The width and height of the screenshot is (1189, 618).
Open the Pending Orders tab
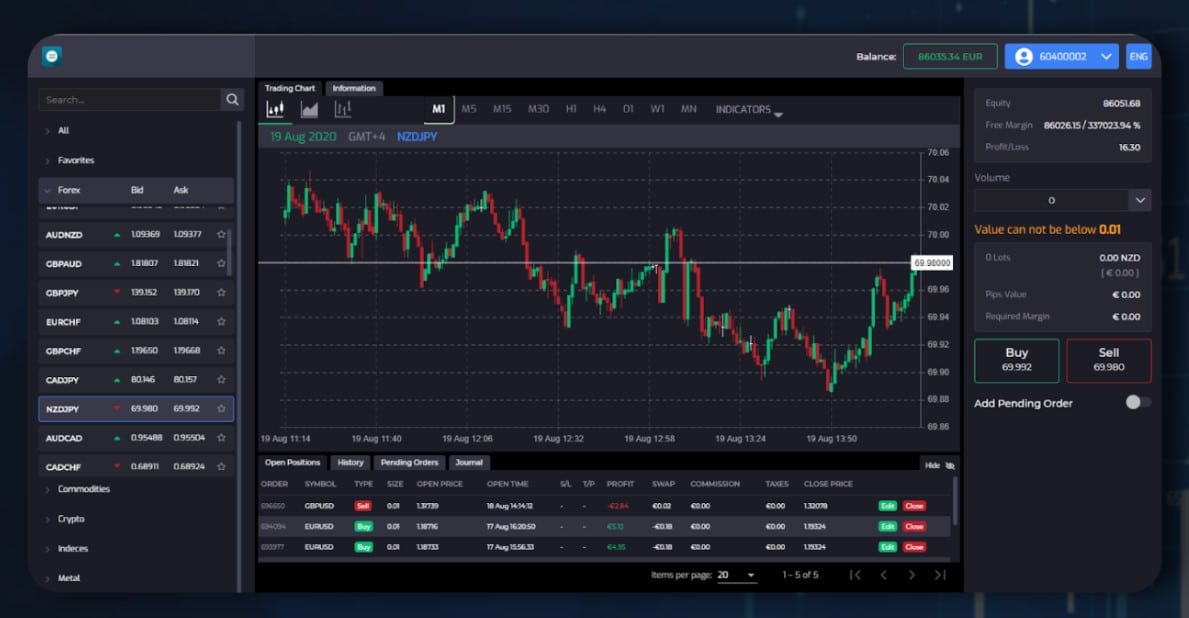408,462
